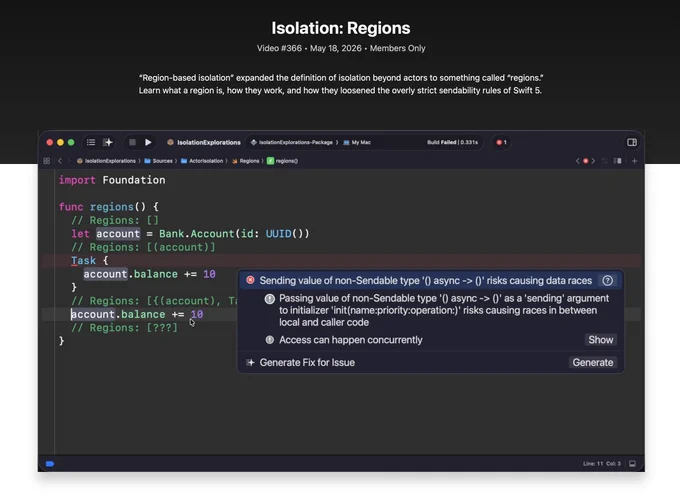
Task: Toggle the bottom panel icon in status bar
Action: point(632,464)
